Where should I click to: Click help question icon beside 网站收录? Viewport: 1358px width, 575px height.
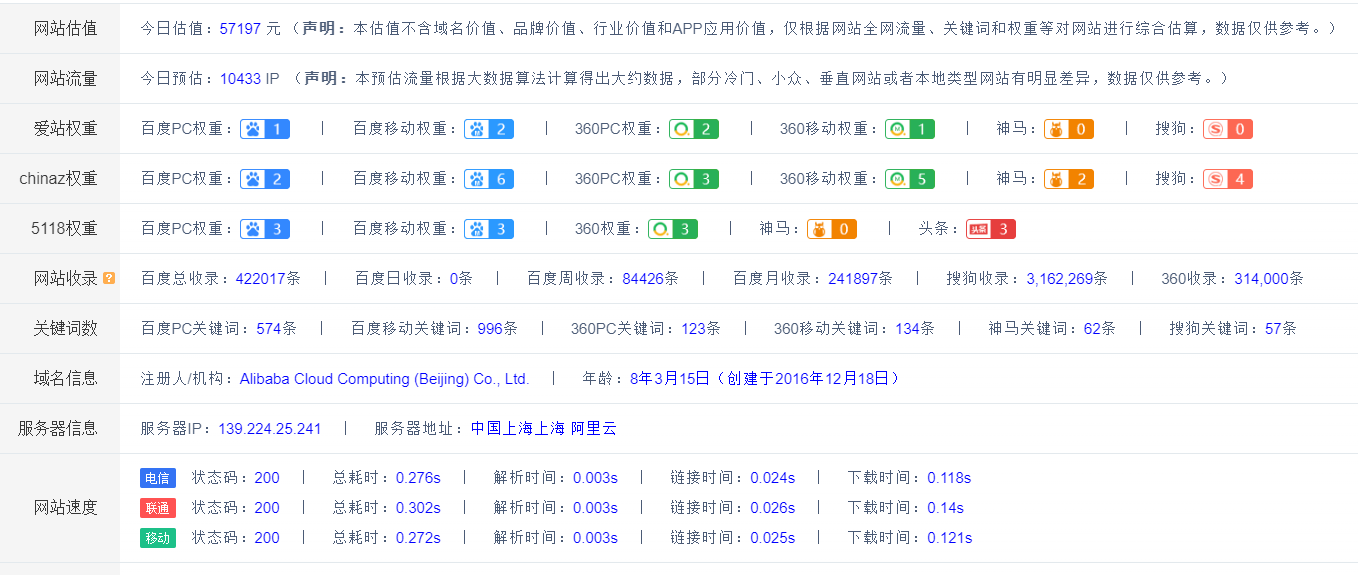109,278
